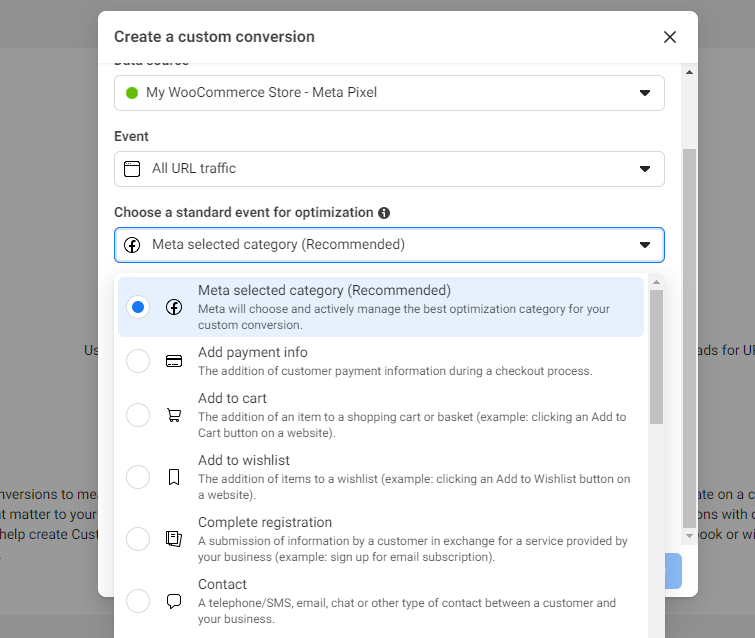Choose the Add to wishlist menu option text

(x=244, y=461)
